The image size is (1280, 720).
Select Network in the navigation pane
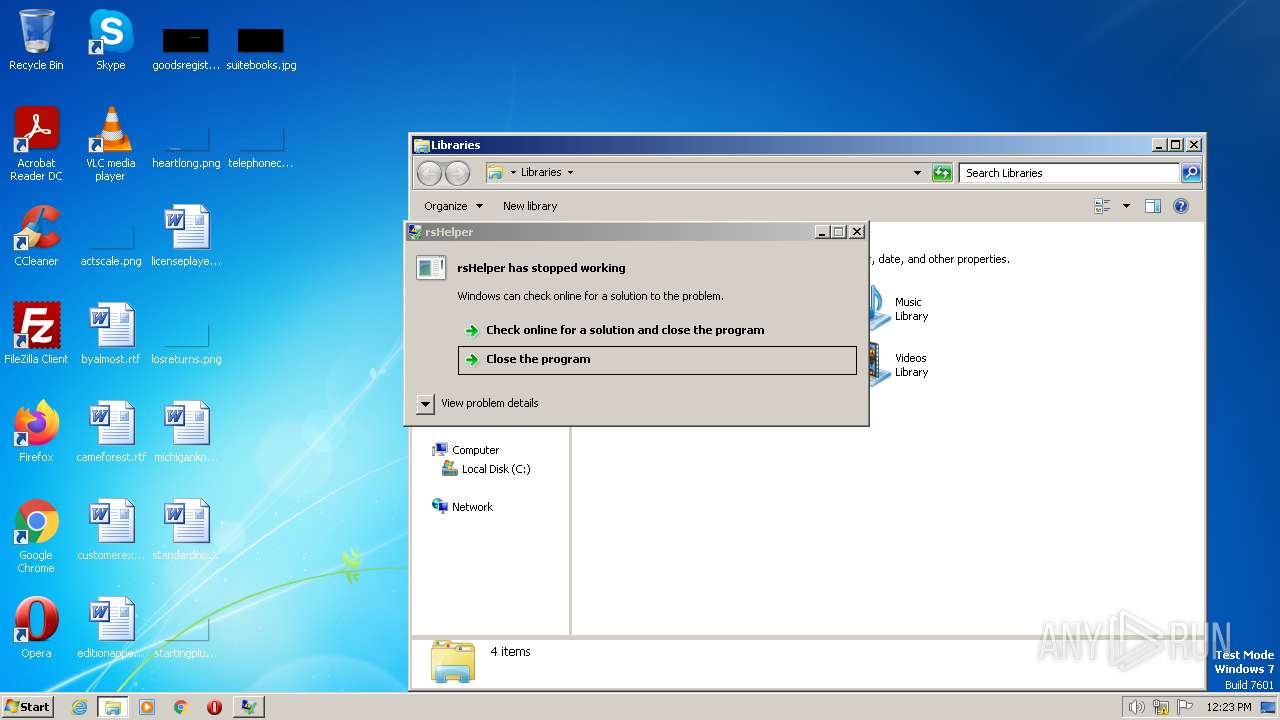click(x=463, y=507)
